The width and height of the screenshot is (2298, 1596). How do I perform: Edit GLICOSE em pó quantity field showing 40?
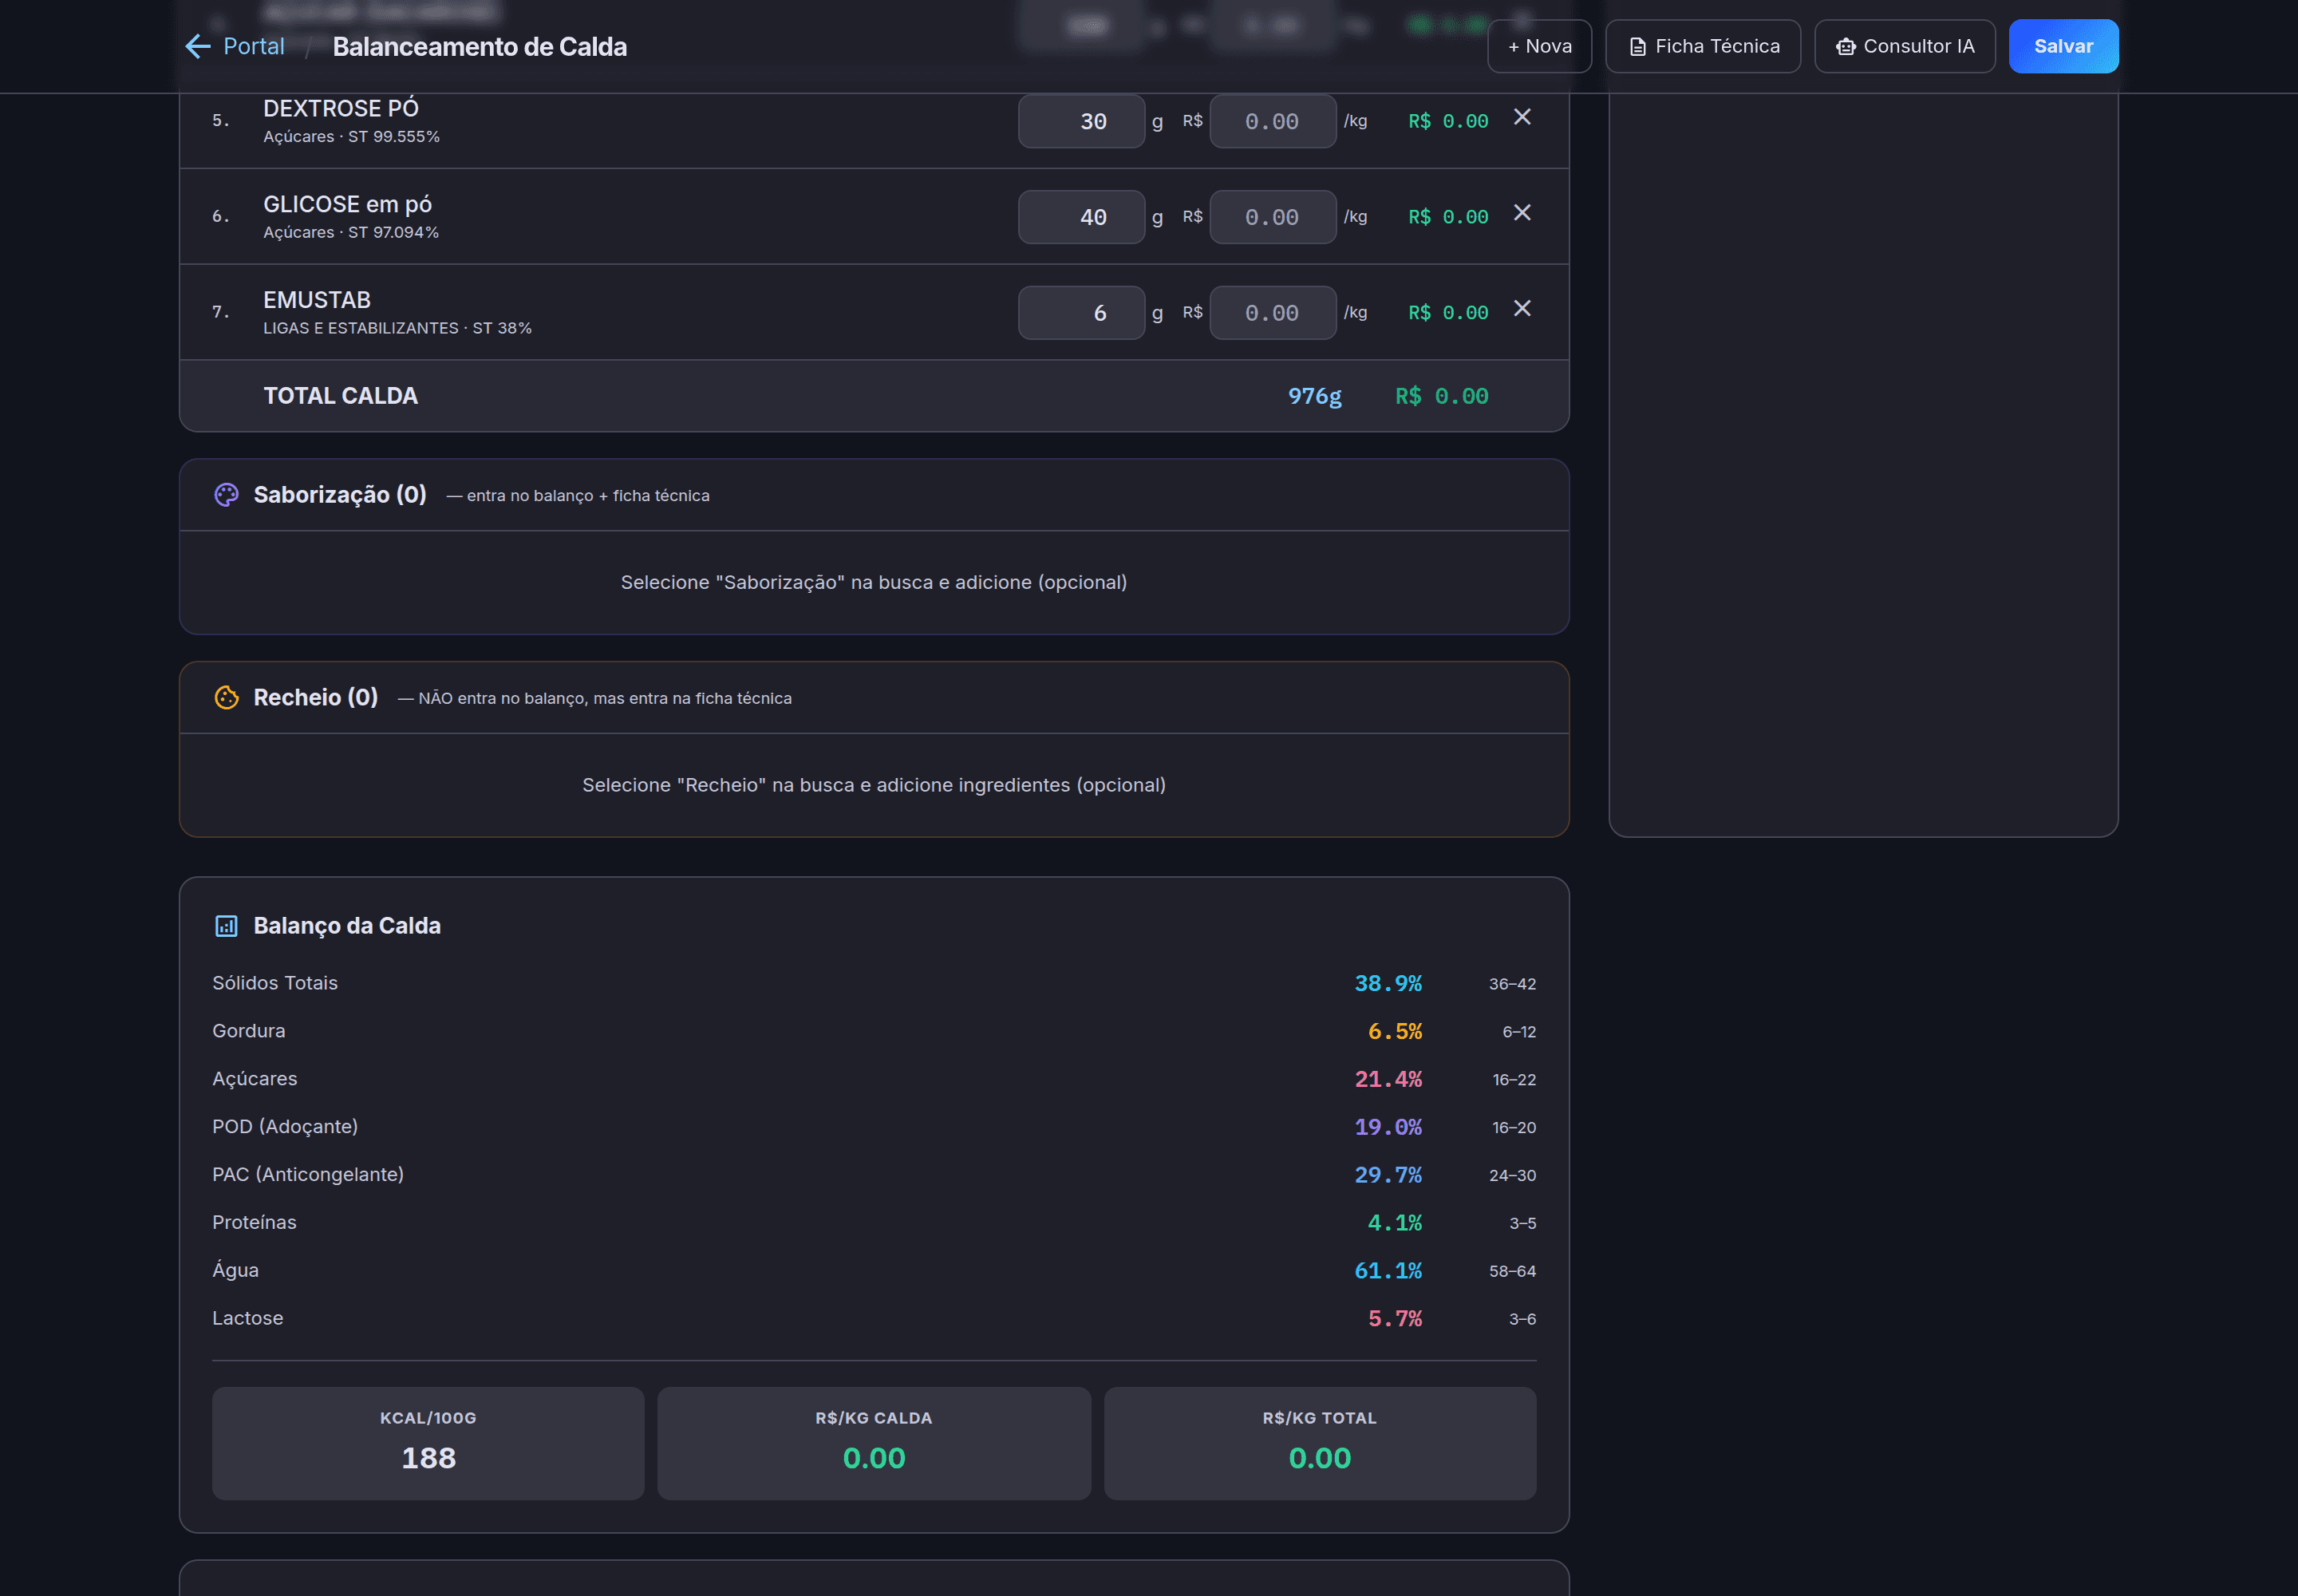1081,217
